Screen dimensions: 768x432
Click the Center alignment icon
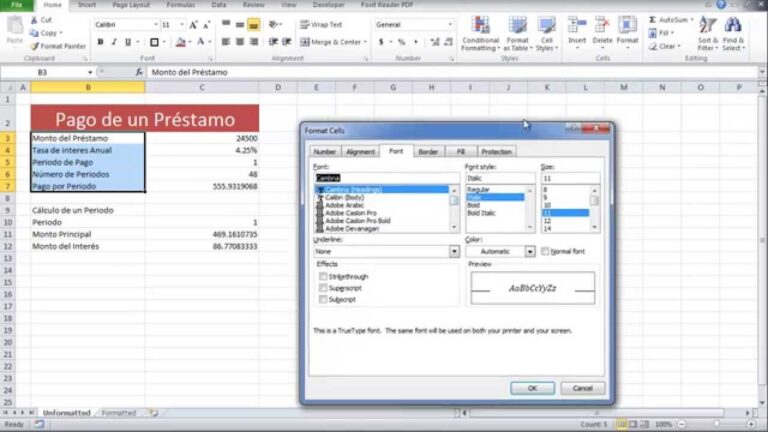pyautogui.click(x=240, y=42)
